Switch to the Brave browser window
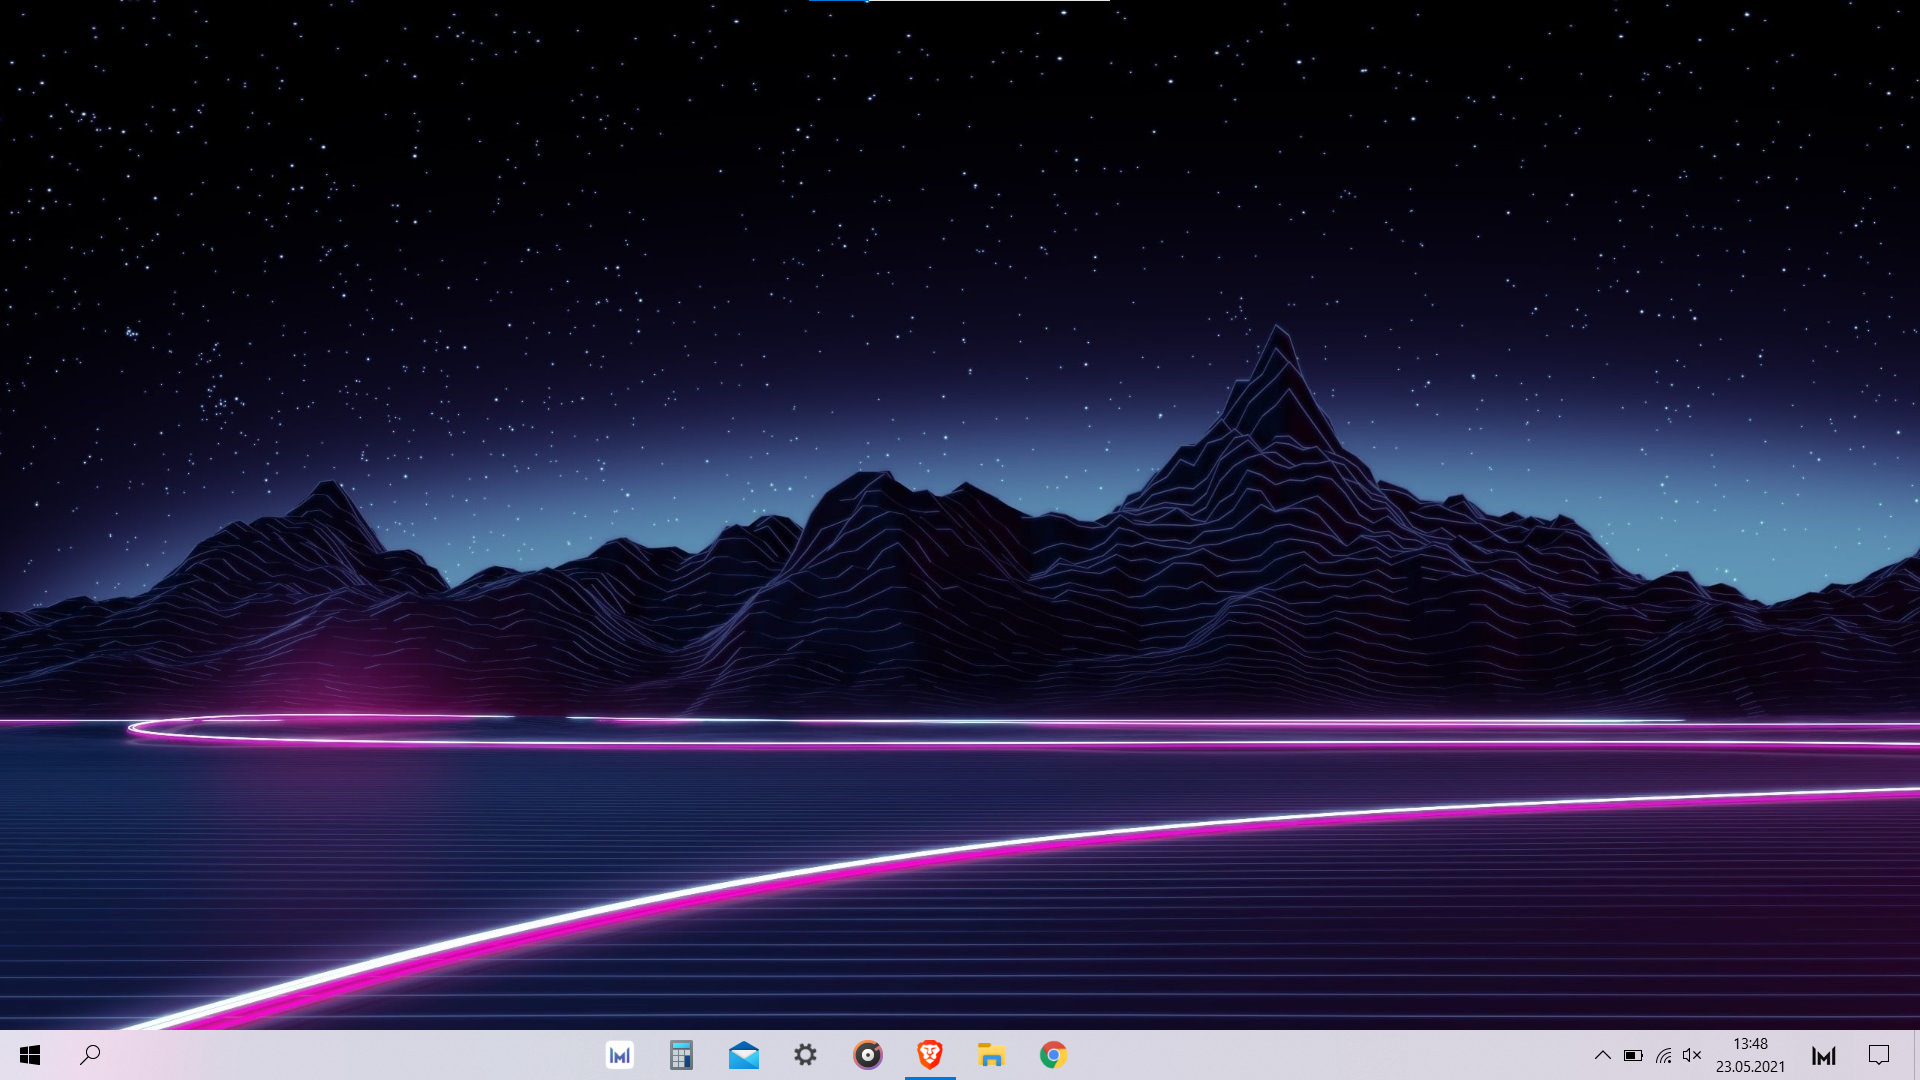Viewport: 1920px width, 1080px height. [x=929, y=1055]
